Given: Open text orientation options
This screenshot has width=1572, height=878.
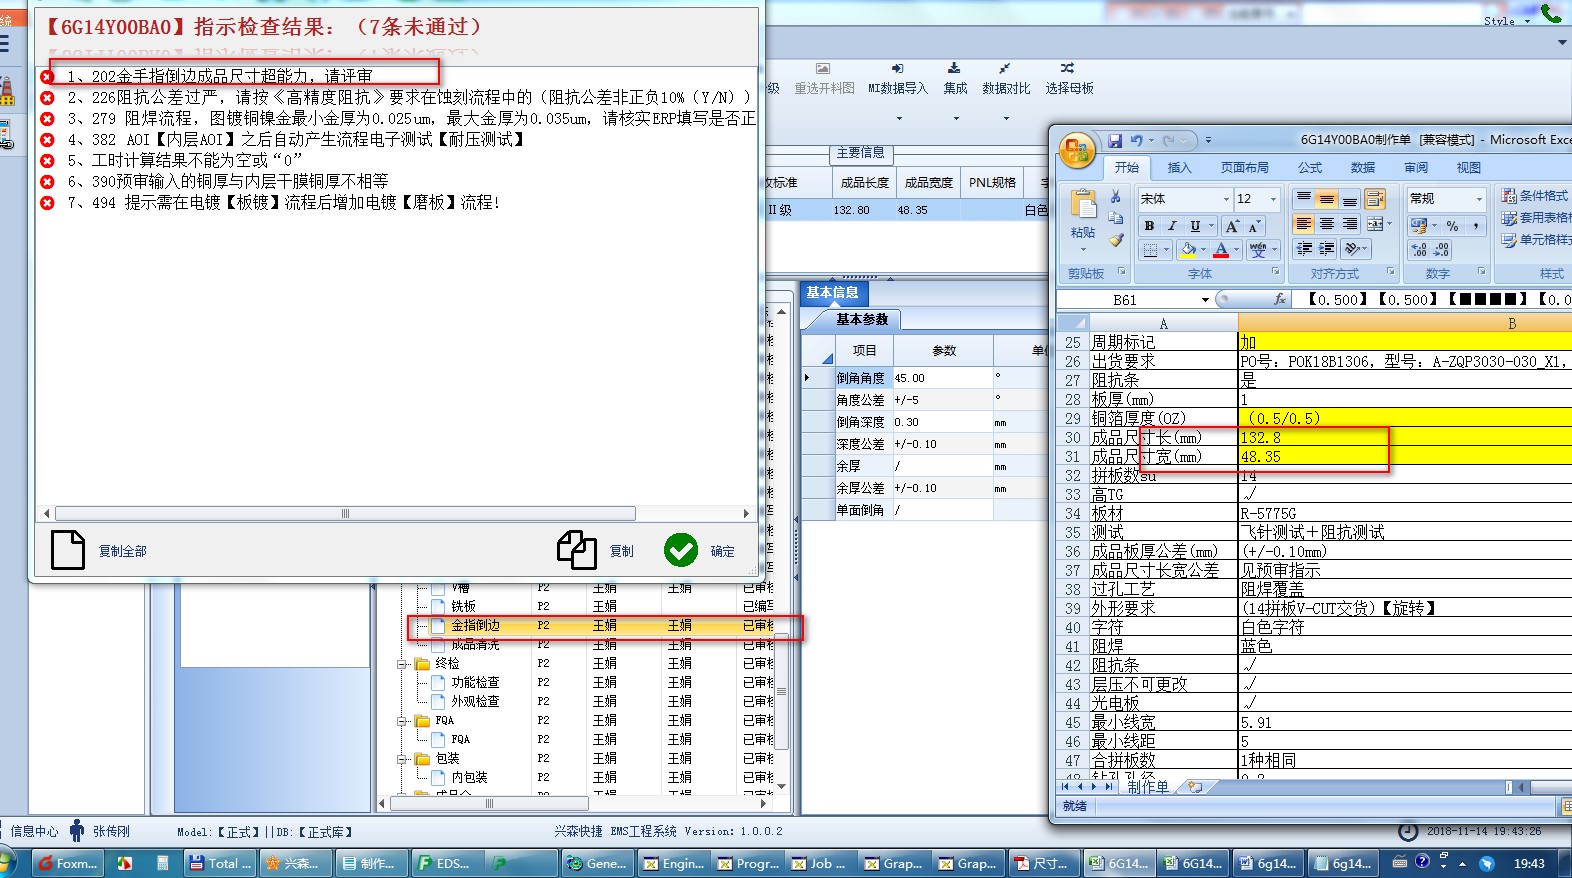Looking at the screenshot, I should point(1355,249).
